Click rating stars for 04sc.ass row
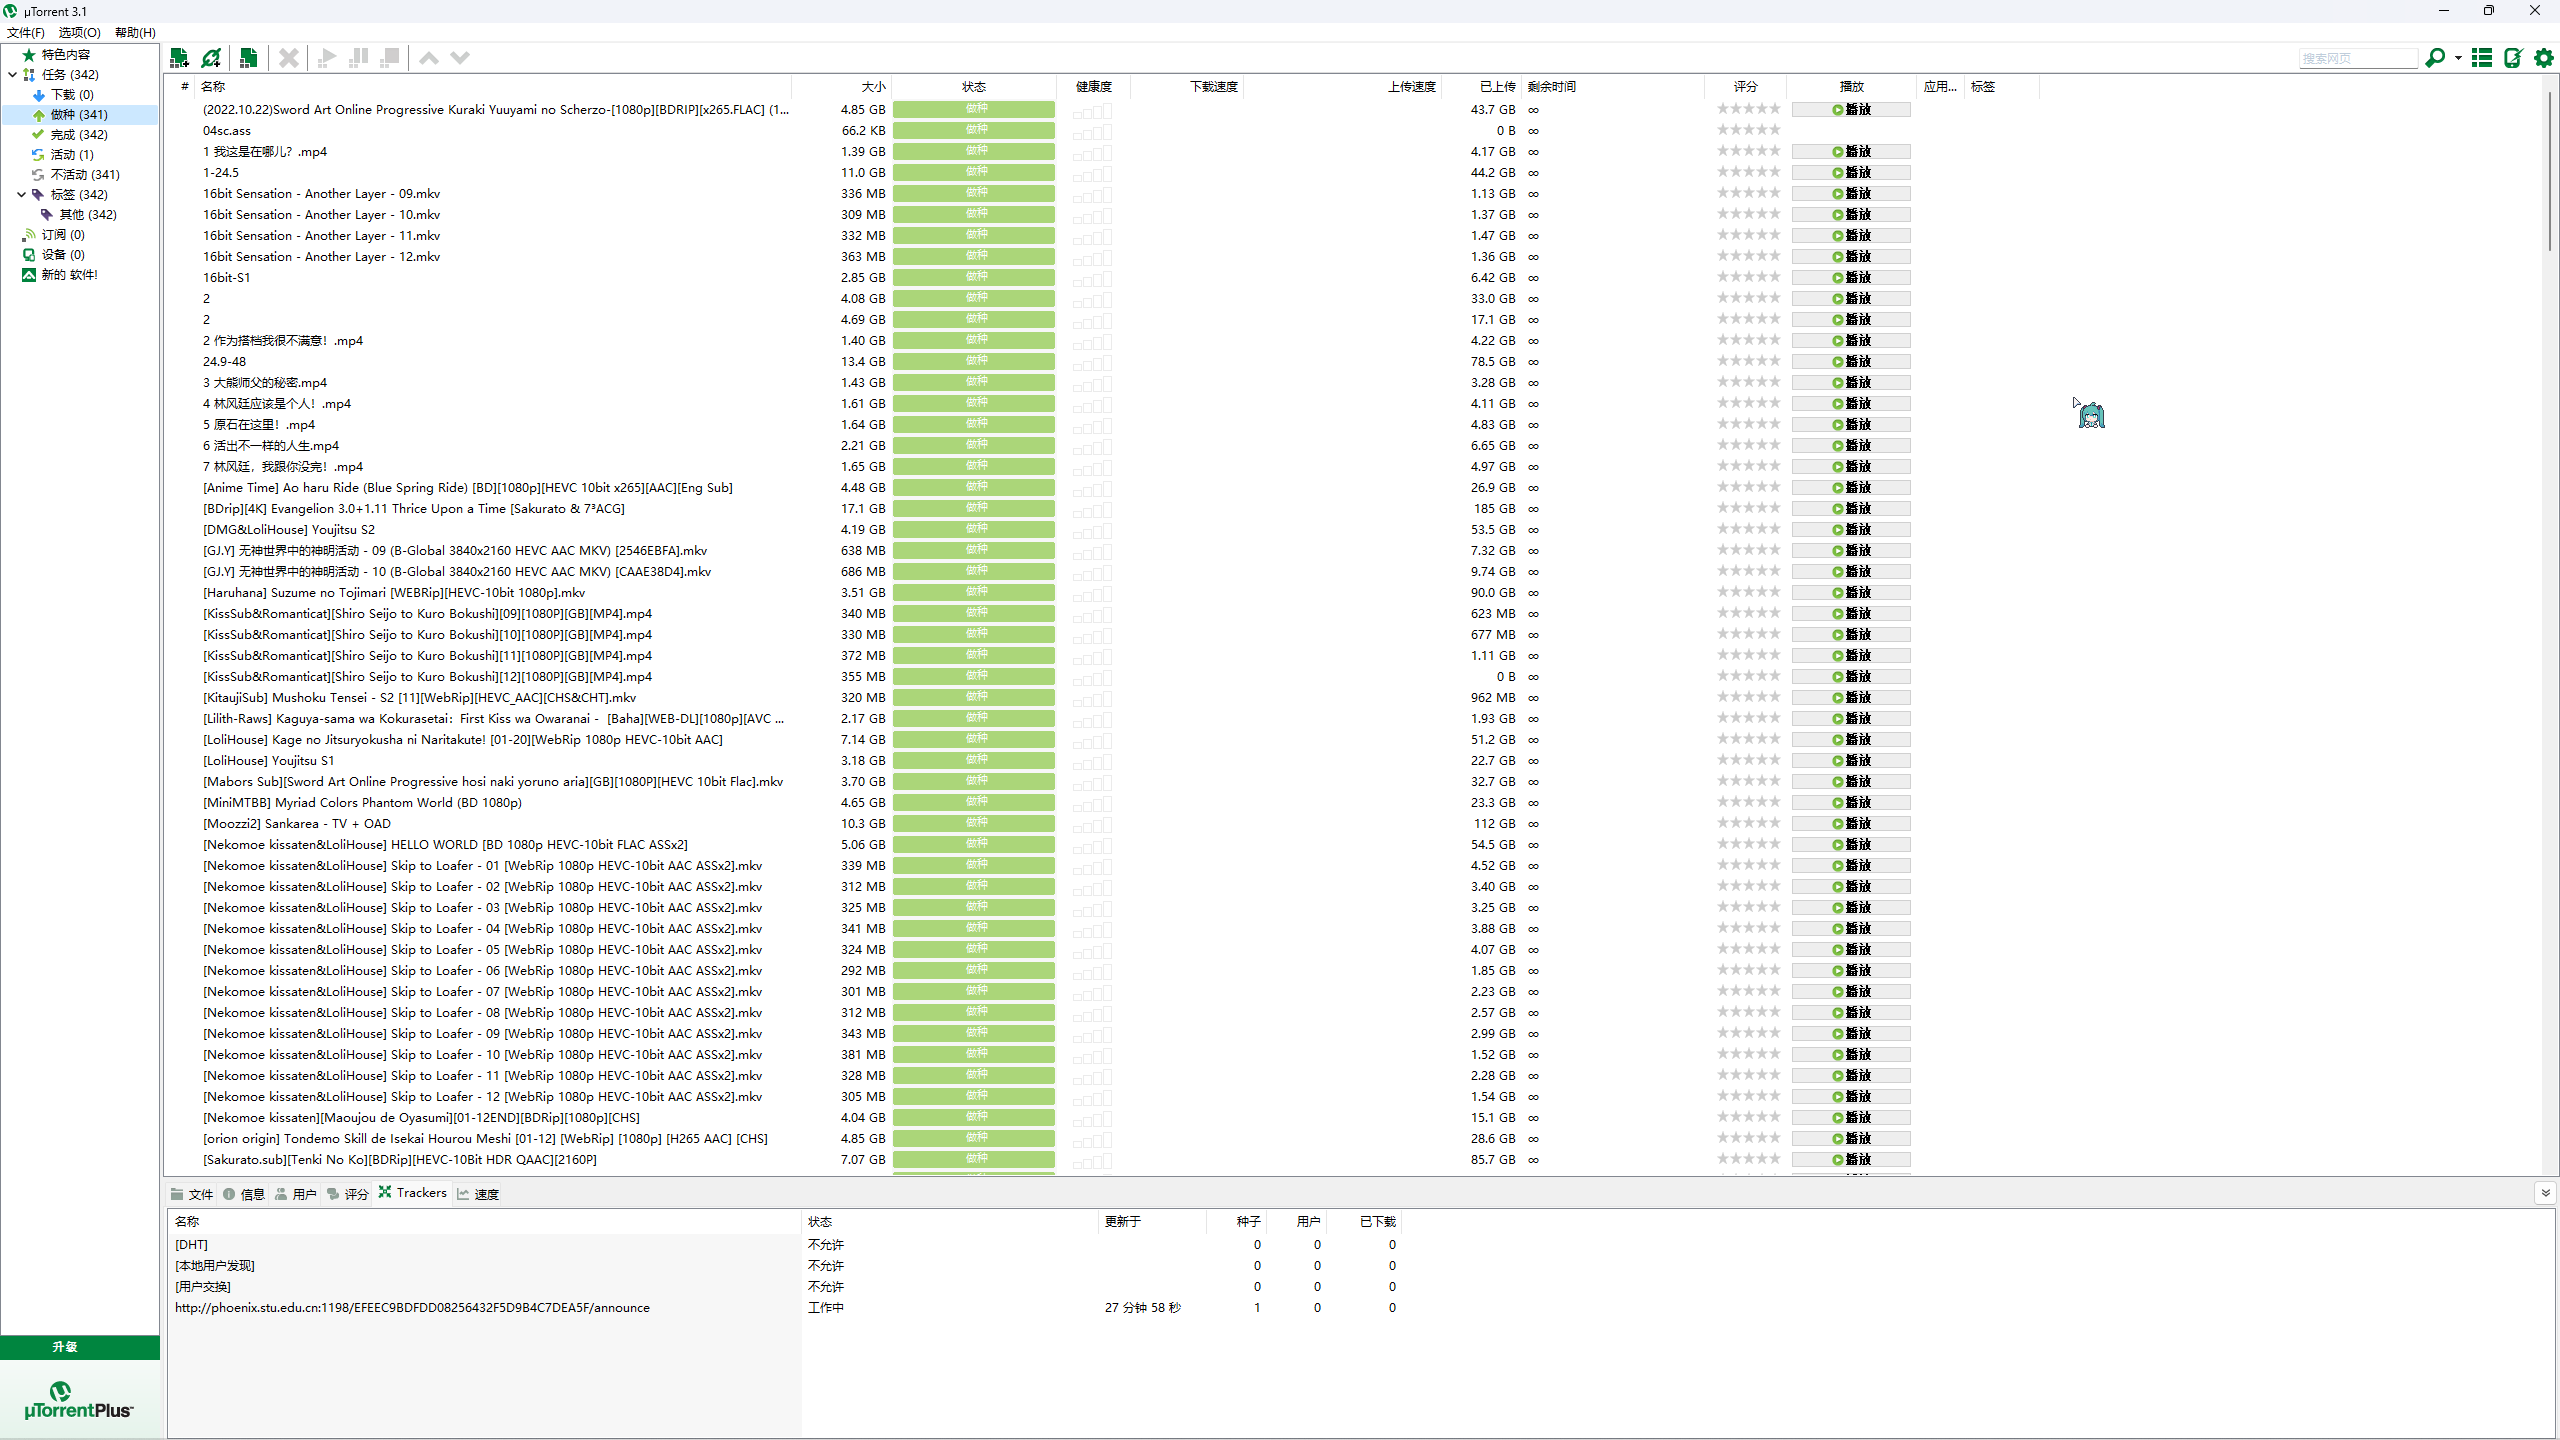This screenshot has height=1440, width=2560. pos(1749,130)
